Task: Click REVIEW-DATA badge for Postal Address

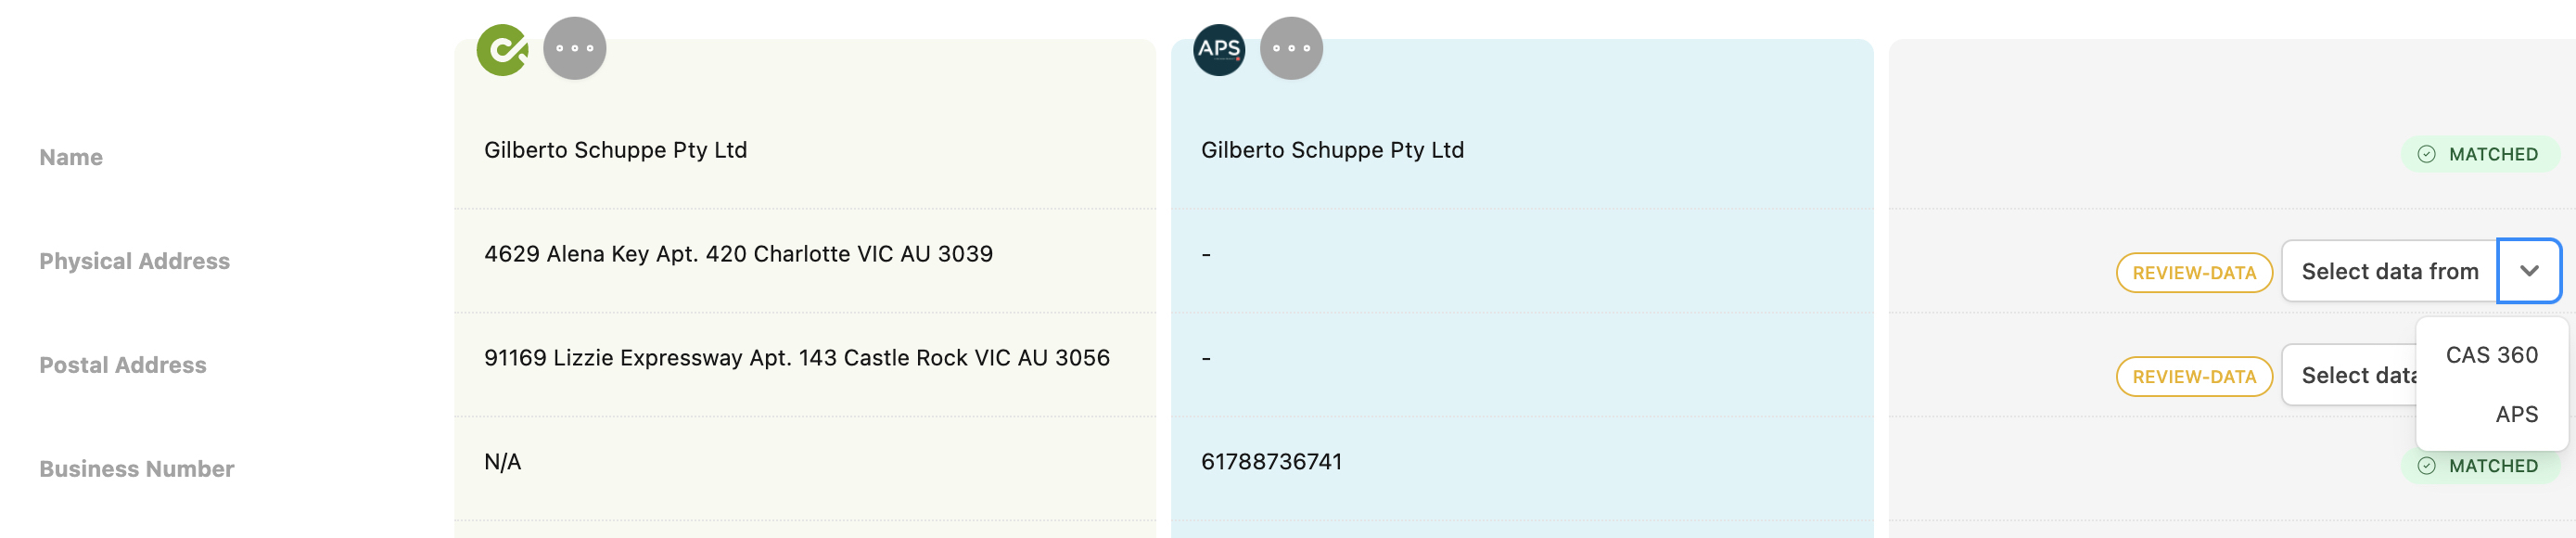Action: [x=2194, y=377]
